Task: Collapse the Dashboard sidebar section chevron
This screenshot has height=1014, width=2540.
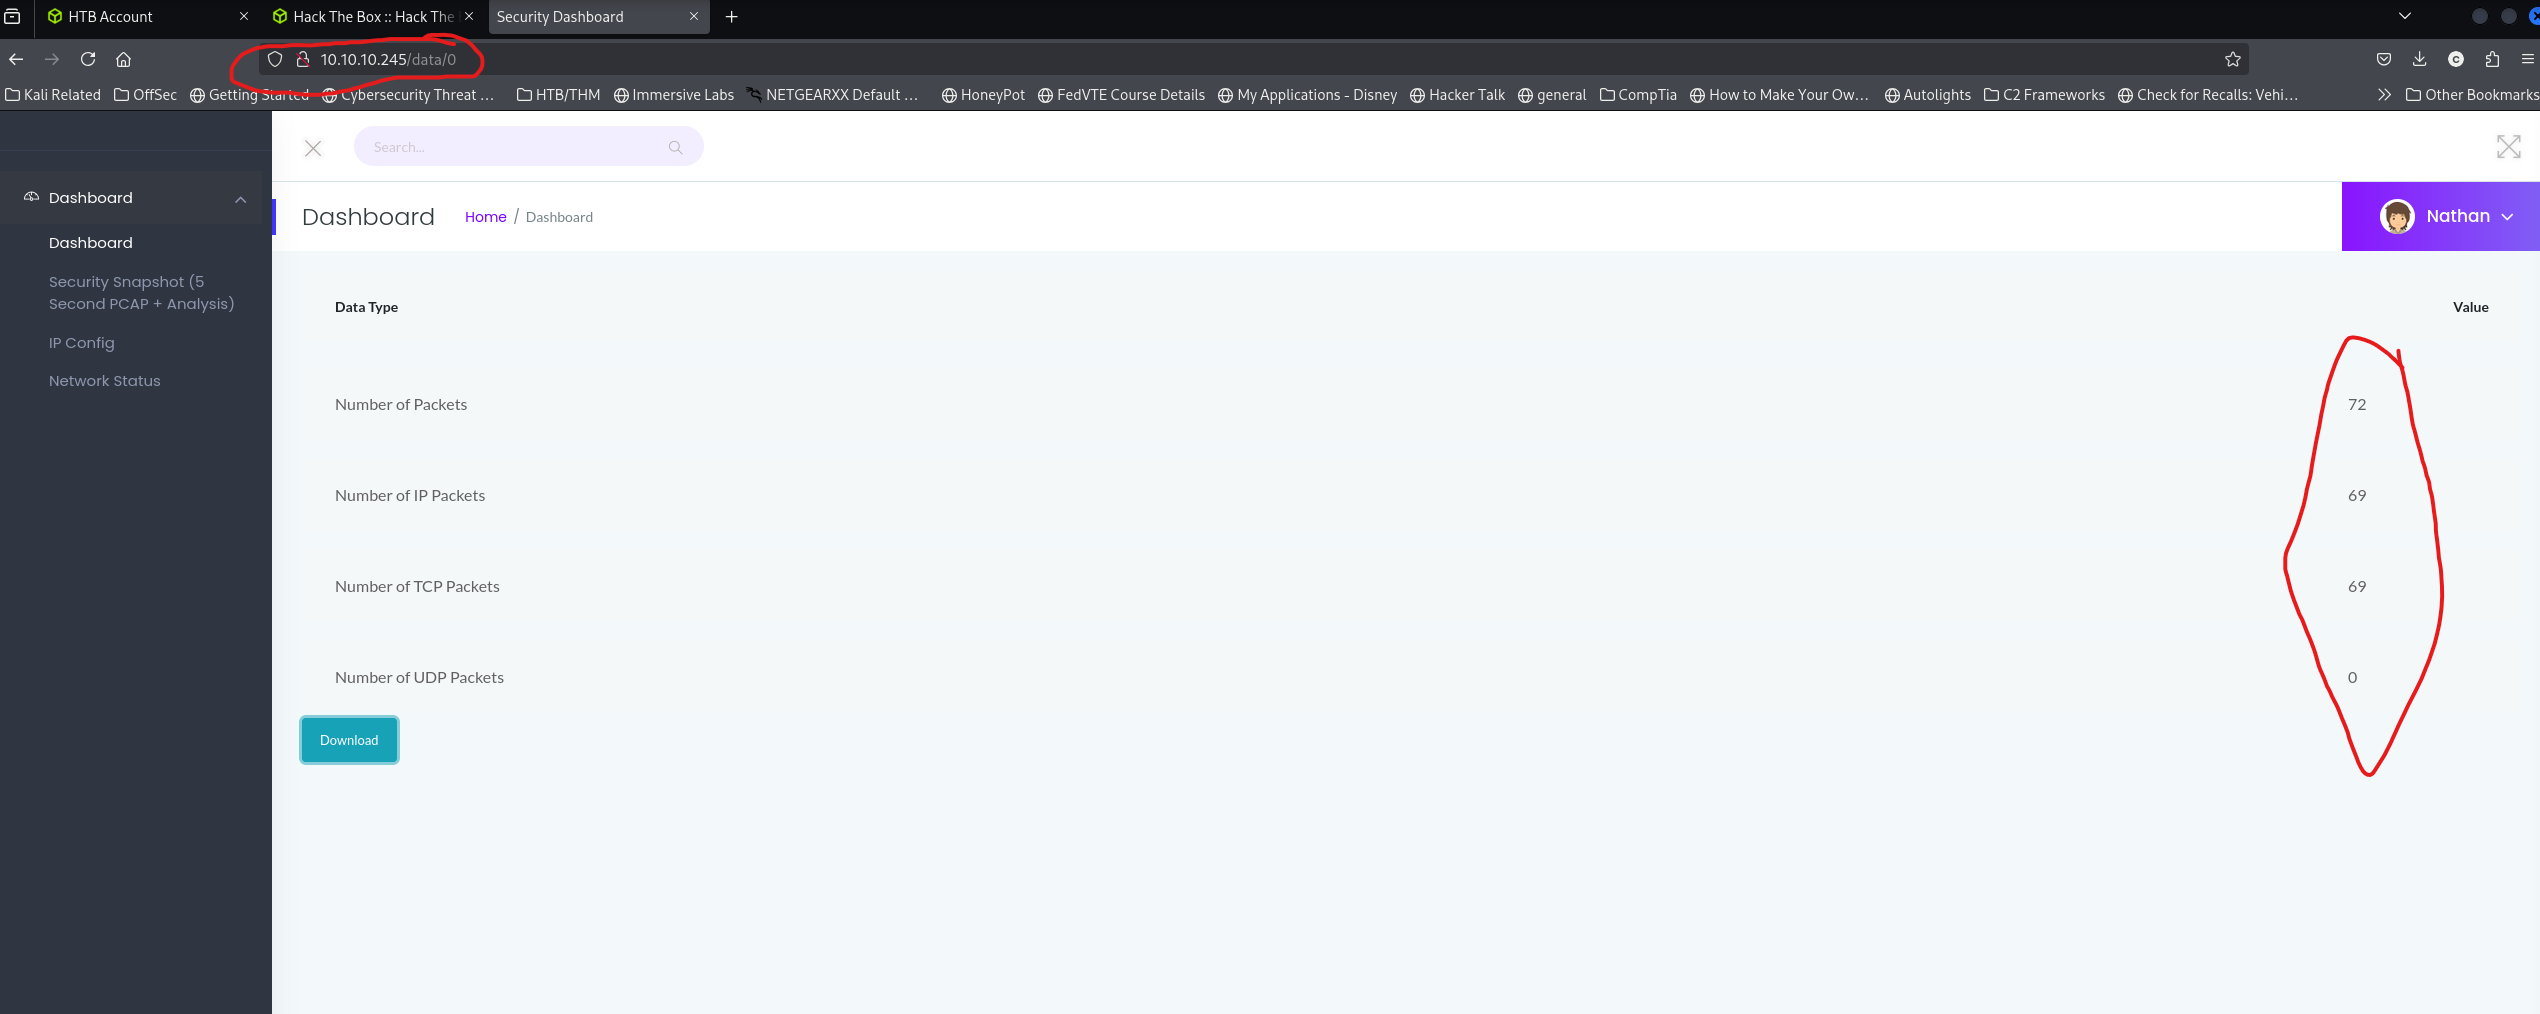Action: (240, 199)
